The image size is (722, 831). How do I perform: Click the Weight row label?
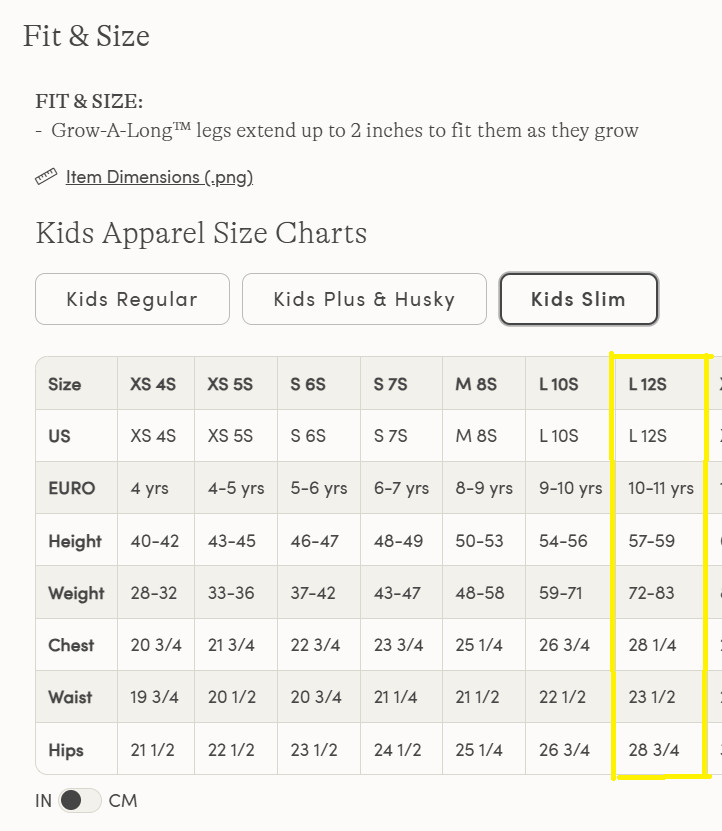click(x=76, y=593)
